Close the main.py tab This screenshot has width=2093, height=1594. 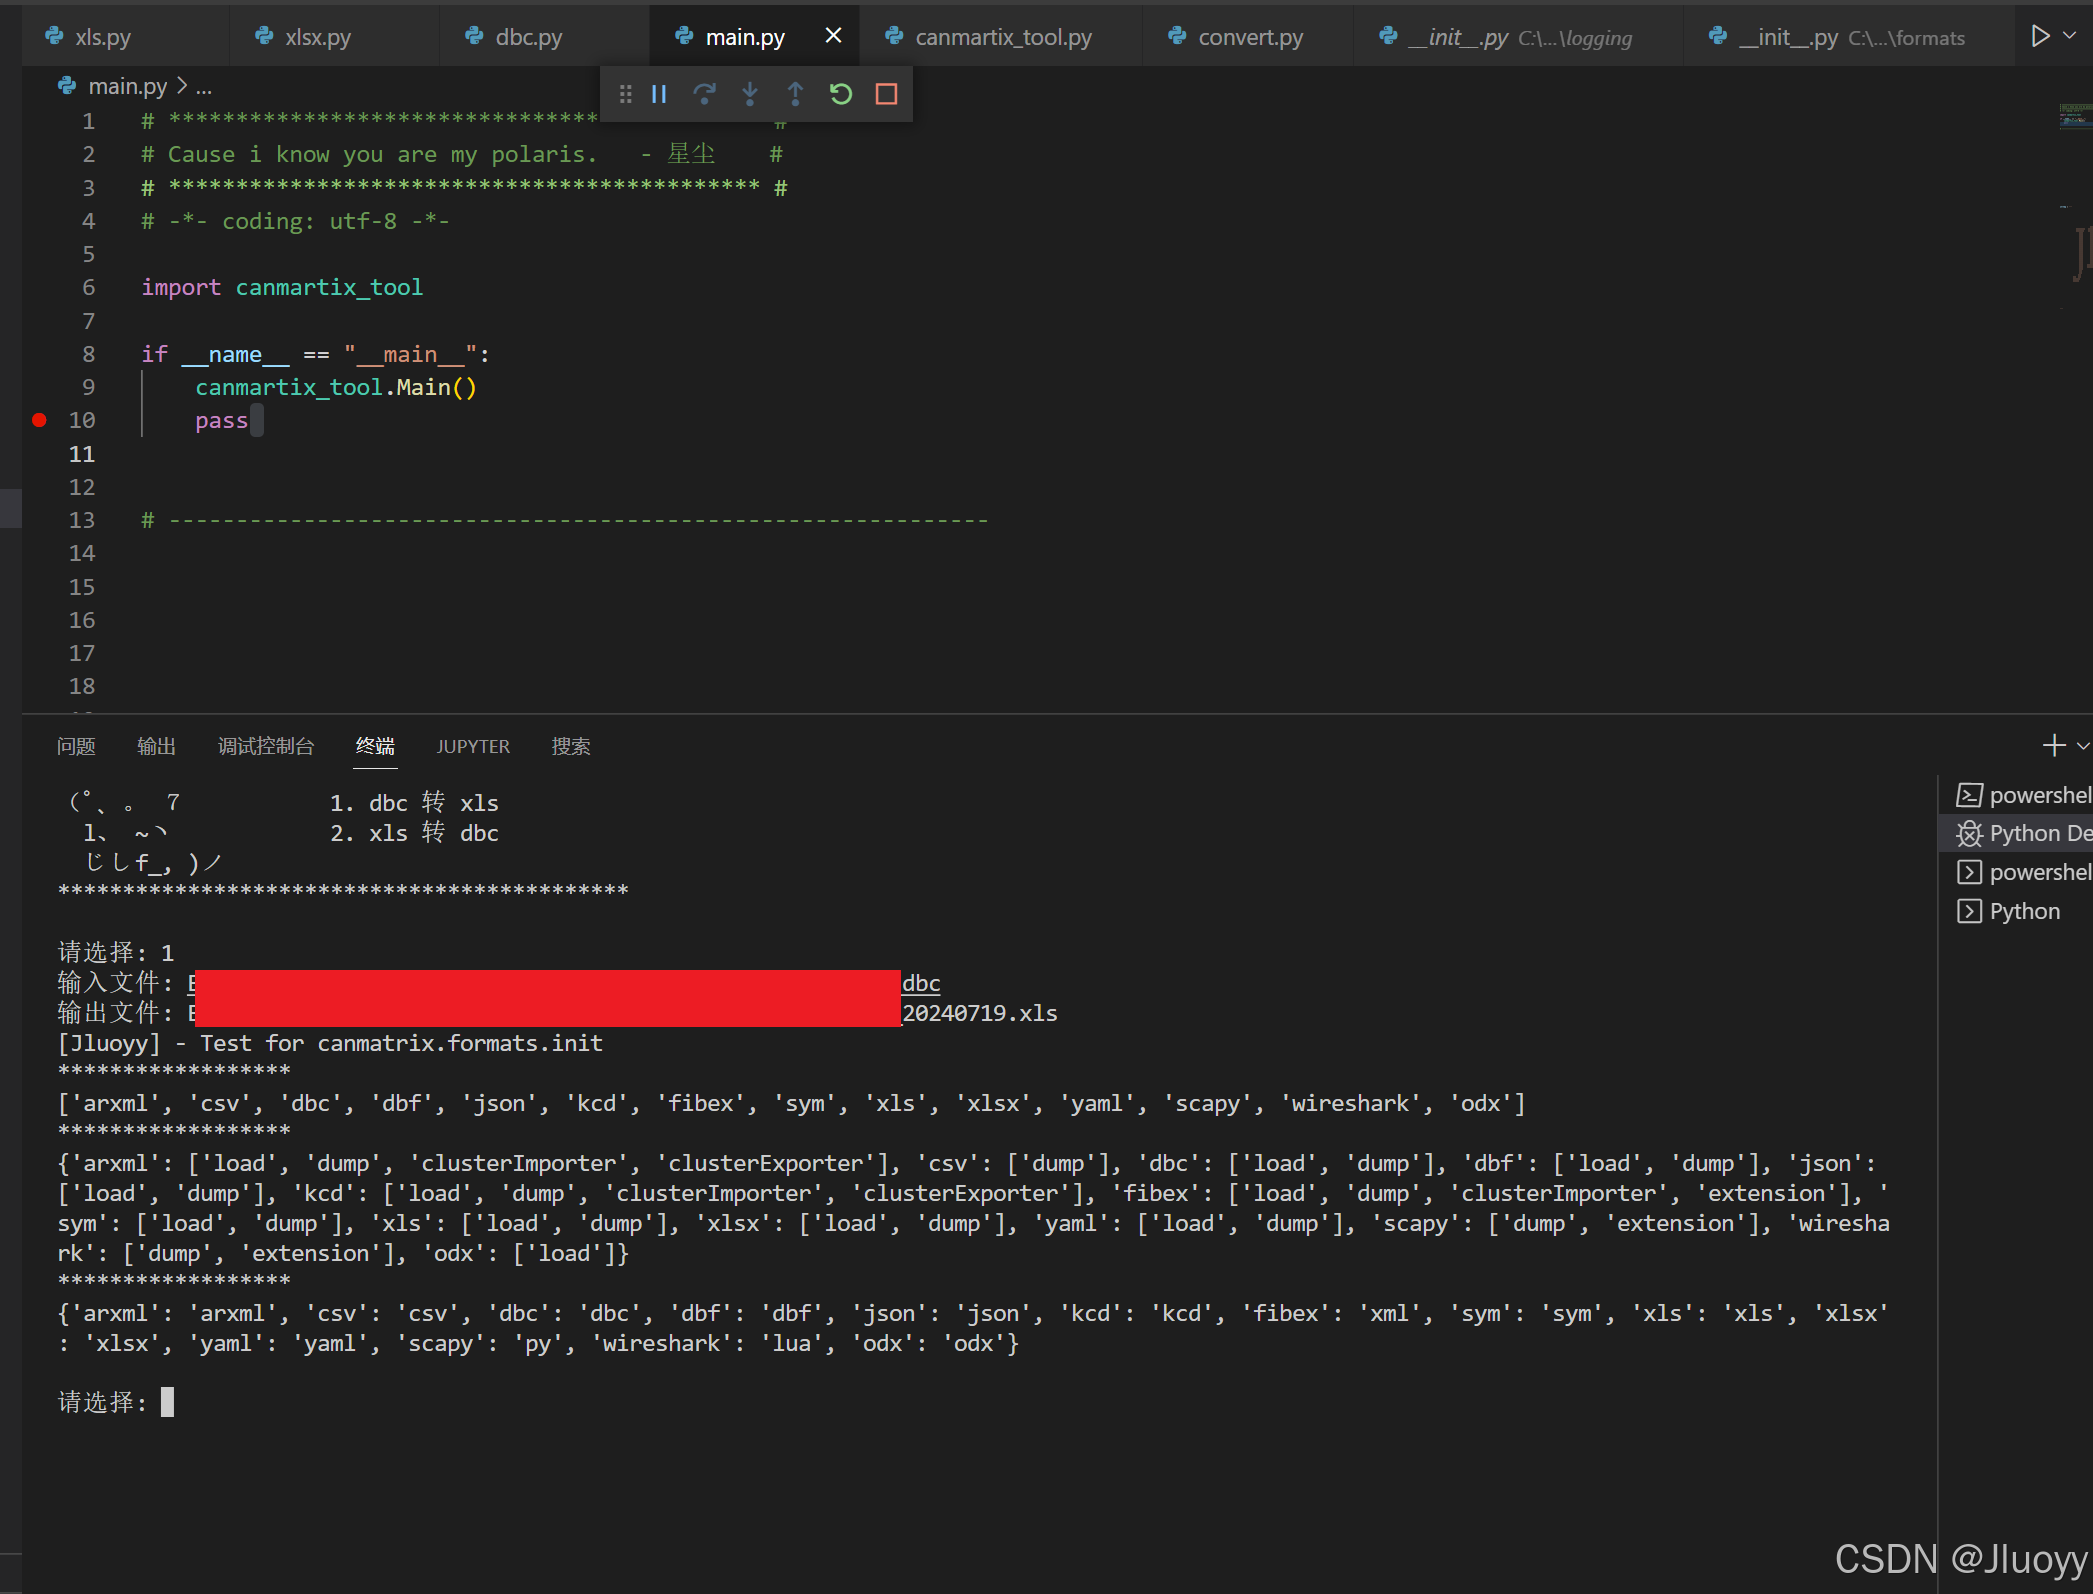tap(832, 36)
